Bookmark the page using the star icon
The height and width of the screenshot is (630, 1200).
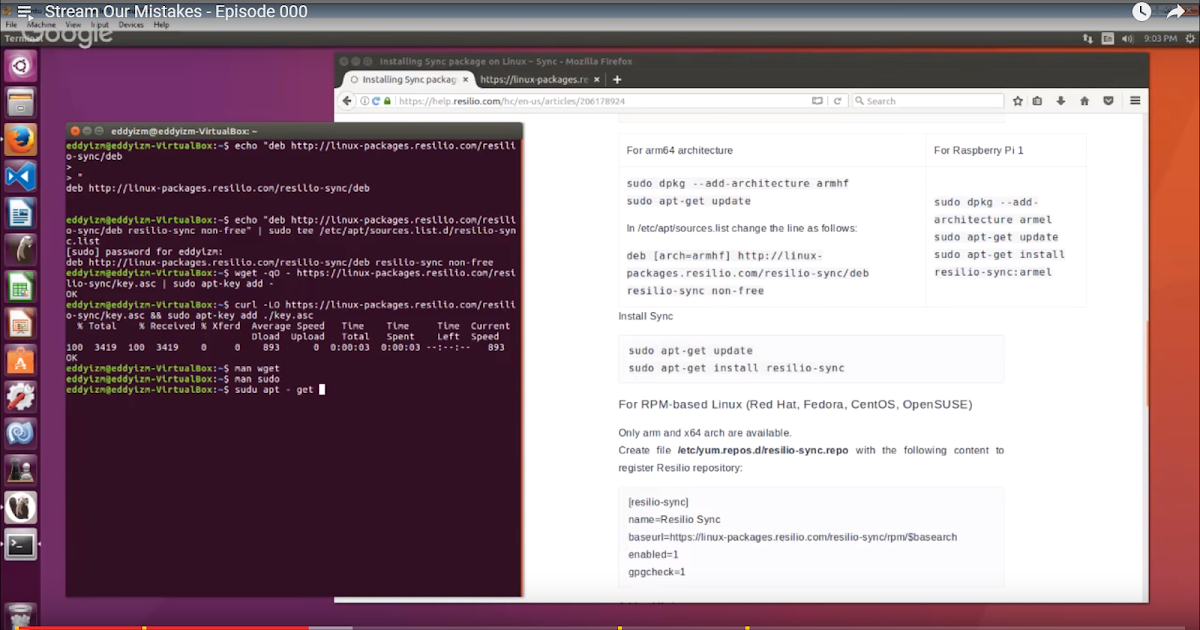tap(1018, 101)
